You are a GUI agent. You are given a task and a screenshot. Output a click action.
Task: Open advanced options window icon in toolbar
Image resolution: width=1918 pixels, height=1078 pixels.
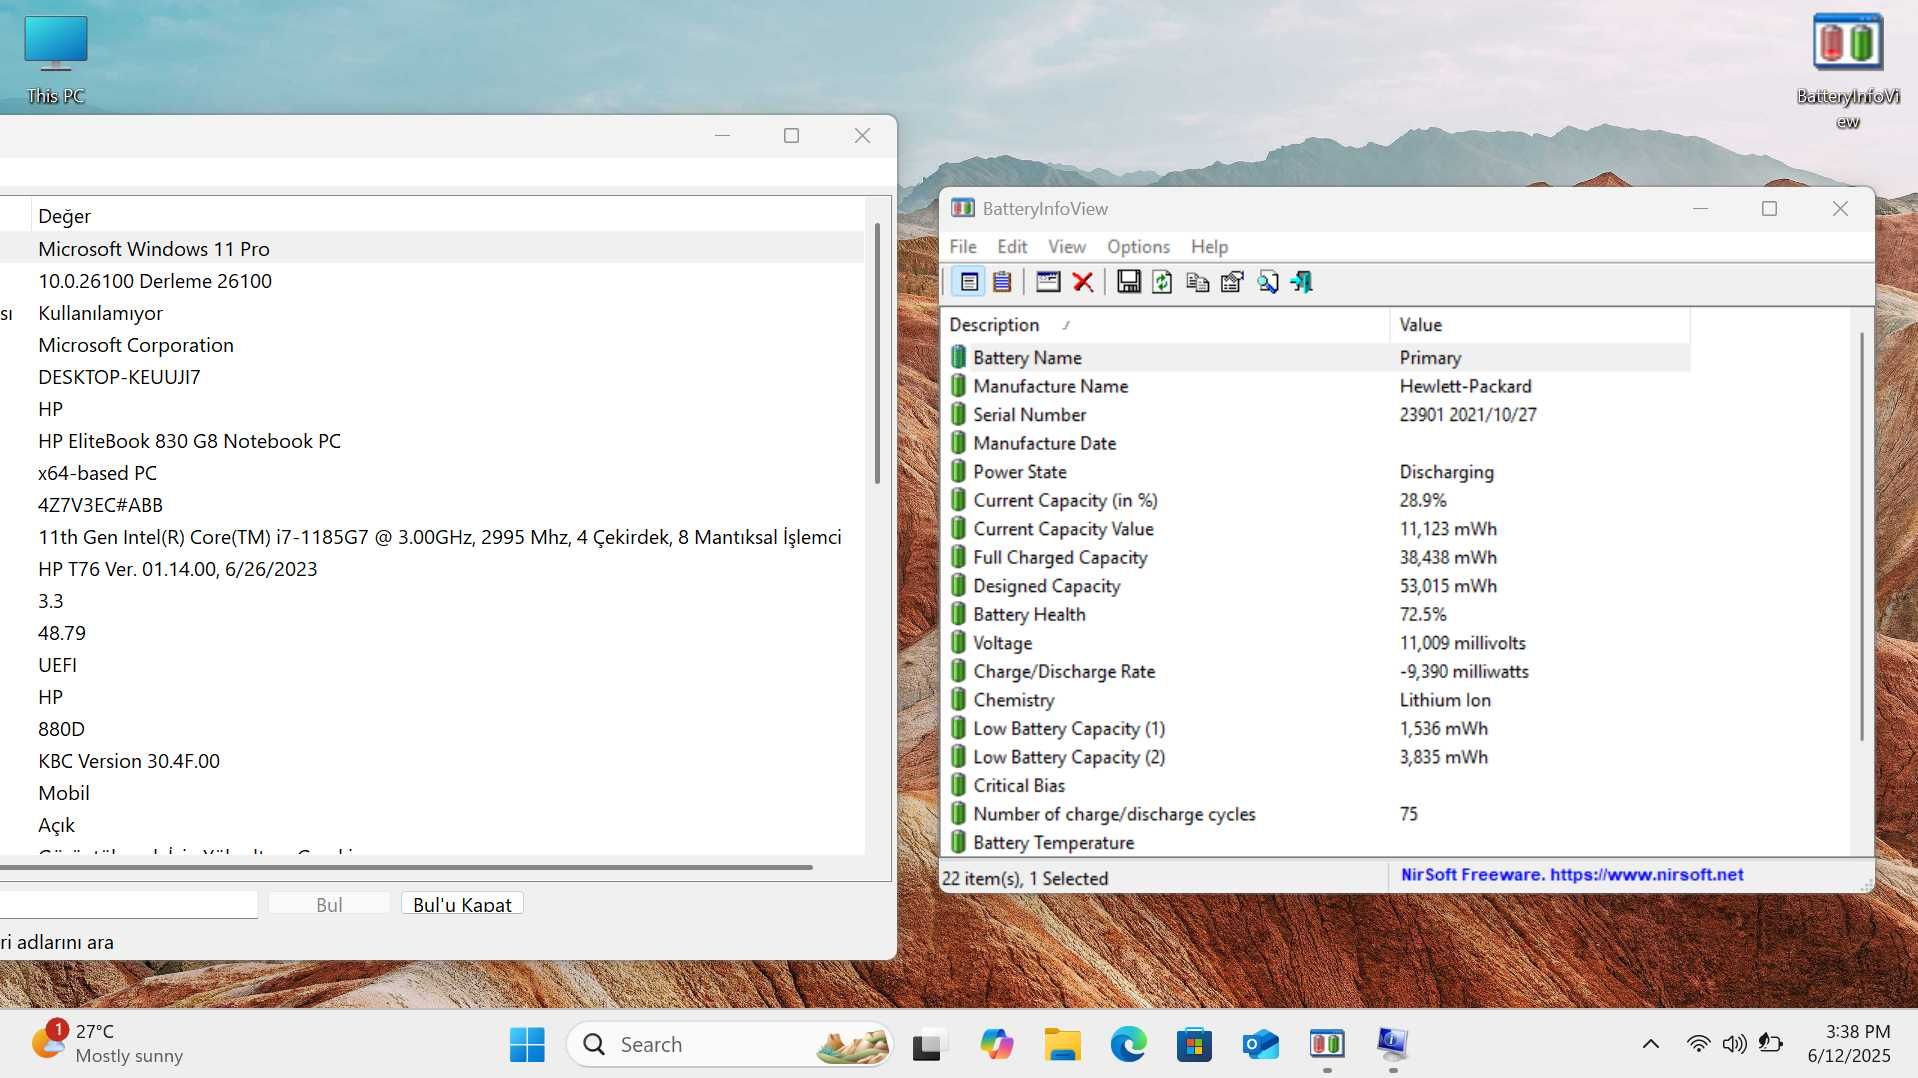[x=1048, y=282]
